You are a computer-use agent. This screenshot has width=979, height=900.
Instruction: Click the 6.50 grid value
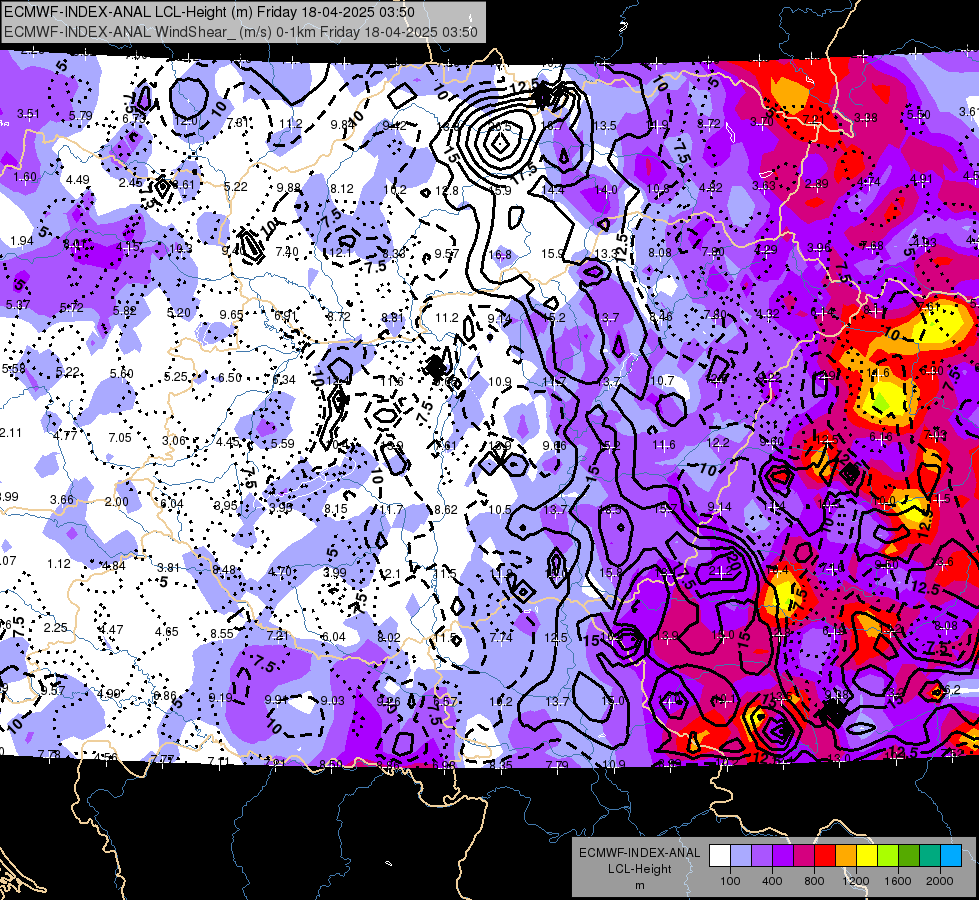coord(230,377)
